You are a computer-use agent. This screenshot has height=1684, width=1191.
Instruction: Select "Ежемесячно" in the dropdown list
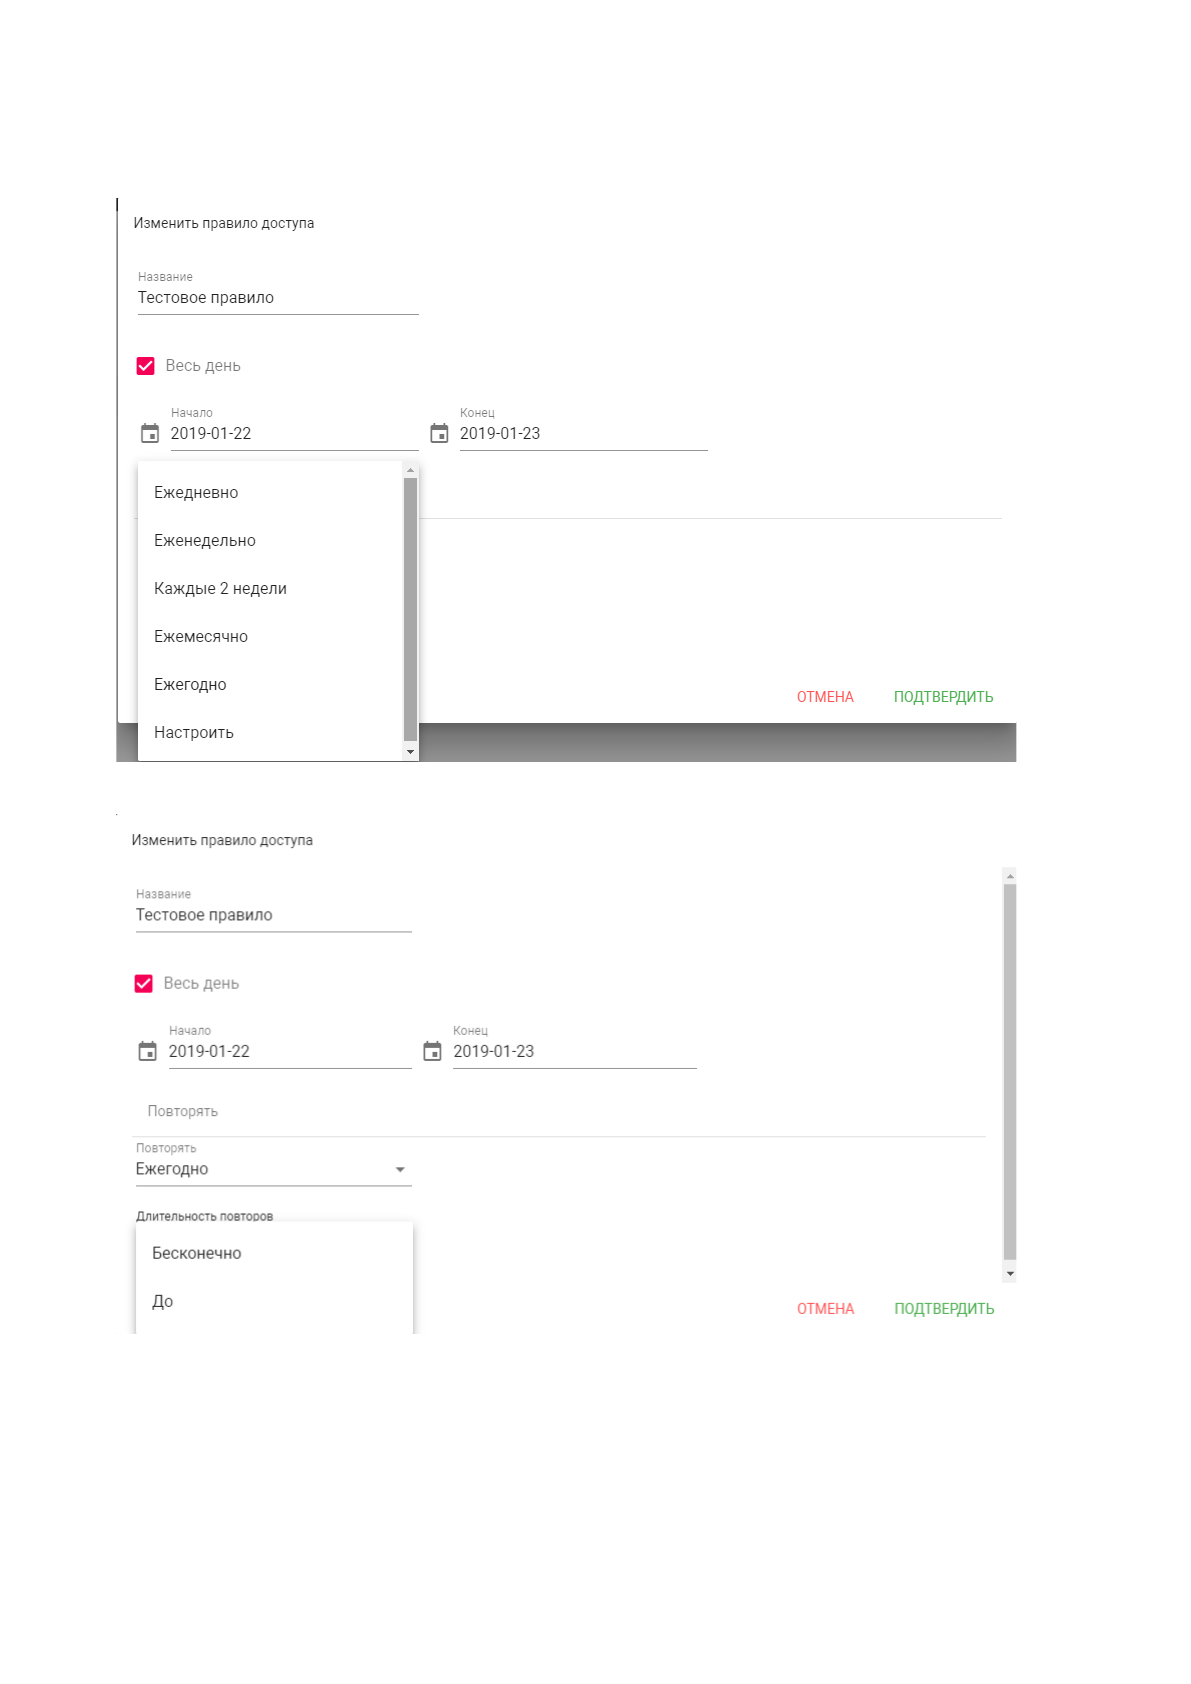click(201, 636)
